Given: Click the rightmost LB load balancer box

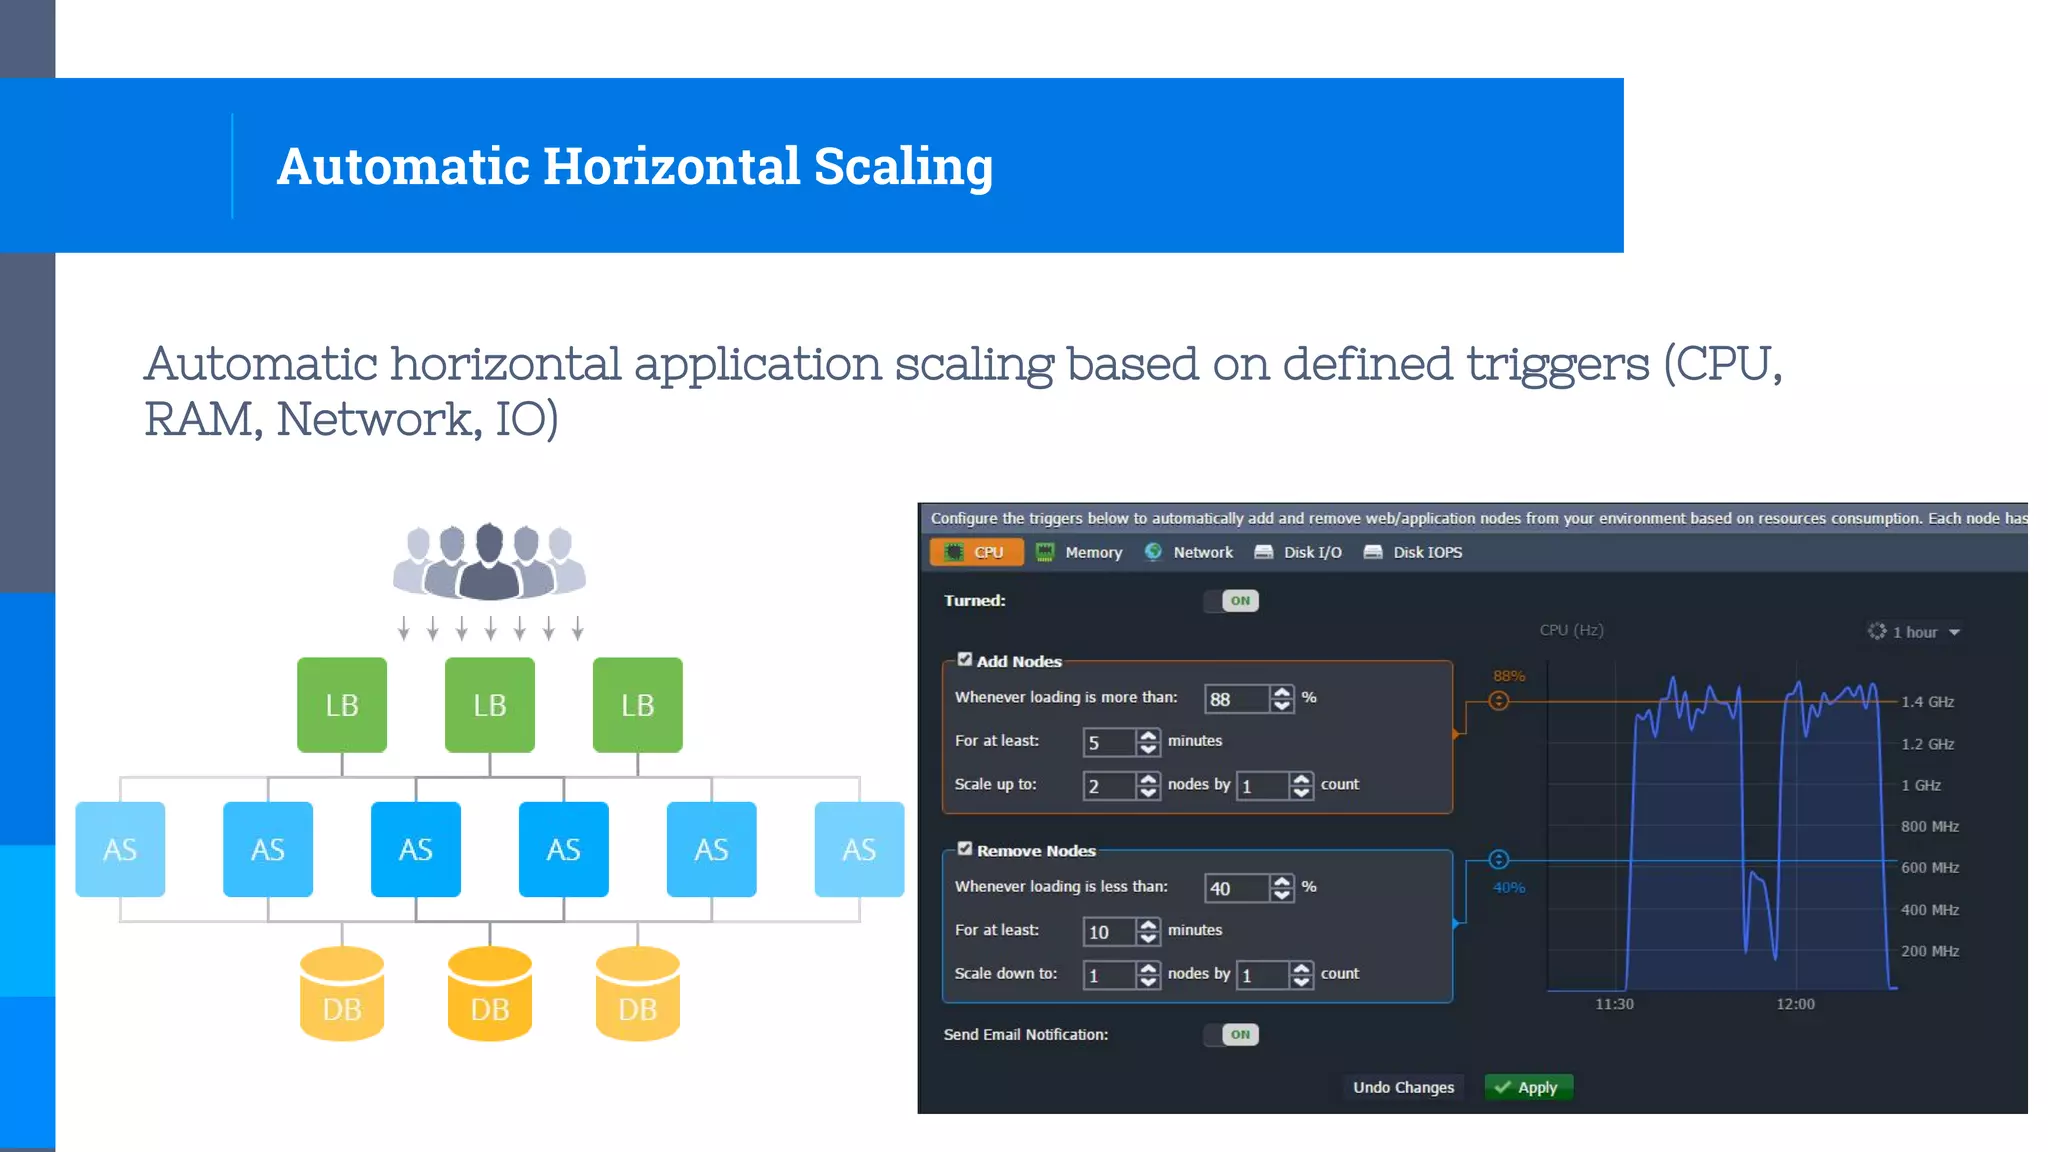Looking at the screenshot, I should (x=638, y=705).
